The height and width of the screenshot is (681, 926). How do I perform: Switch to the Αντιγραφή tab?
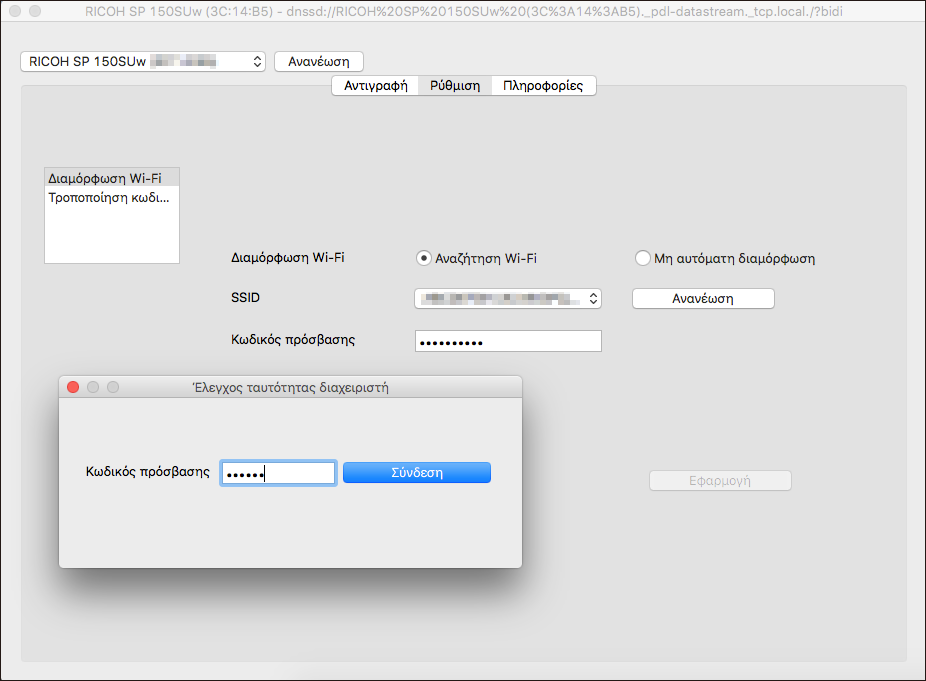[376, 86]
